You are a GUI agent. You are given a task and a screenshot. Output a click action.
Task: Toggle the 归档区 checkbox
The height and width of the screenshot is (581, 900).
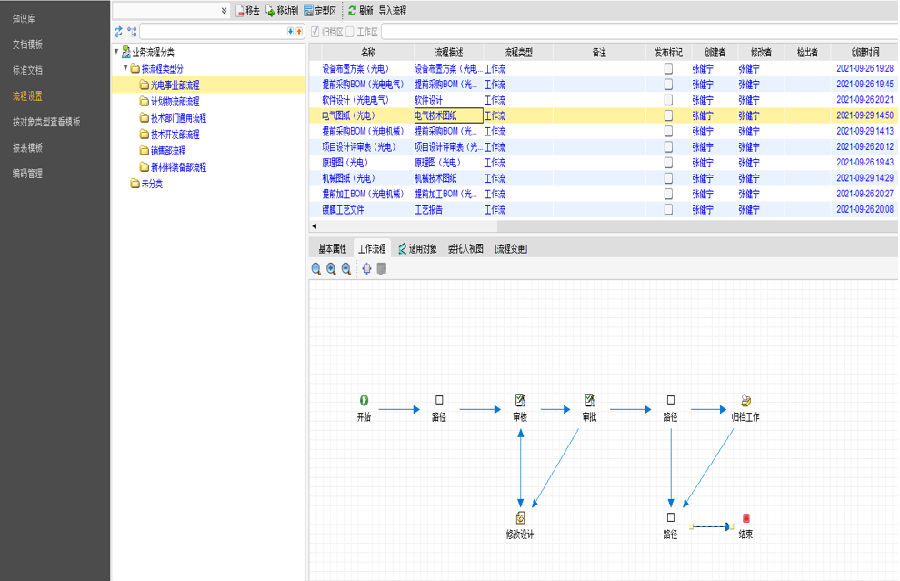[x=316, y=32]
